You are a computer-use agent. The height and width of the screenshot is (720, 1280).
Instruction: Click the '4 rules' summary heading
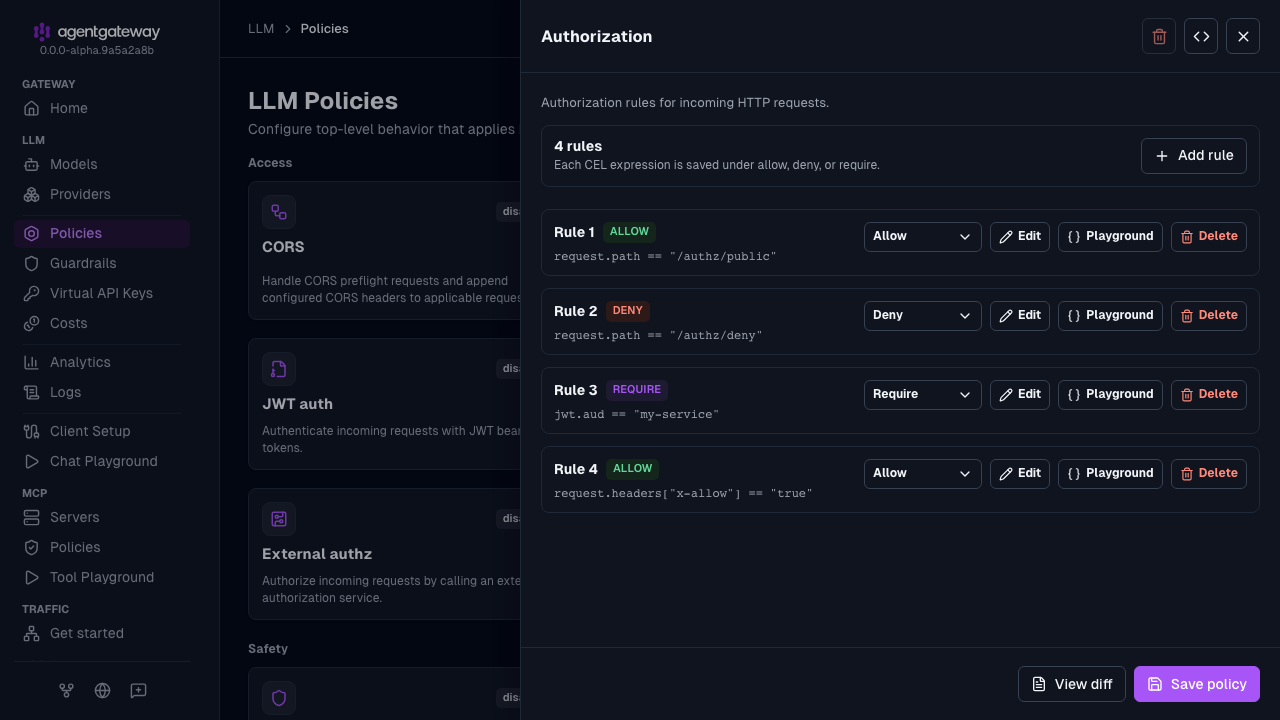click(578, 146)
